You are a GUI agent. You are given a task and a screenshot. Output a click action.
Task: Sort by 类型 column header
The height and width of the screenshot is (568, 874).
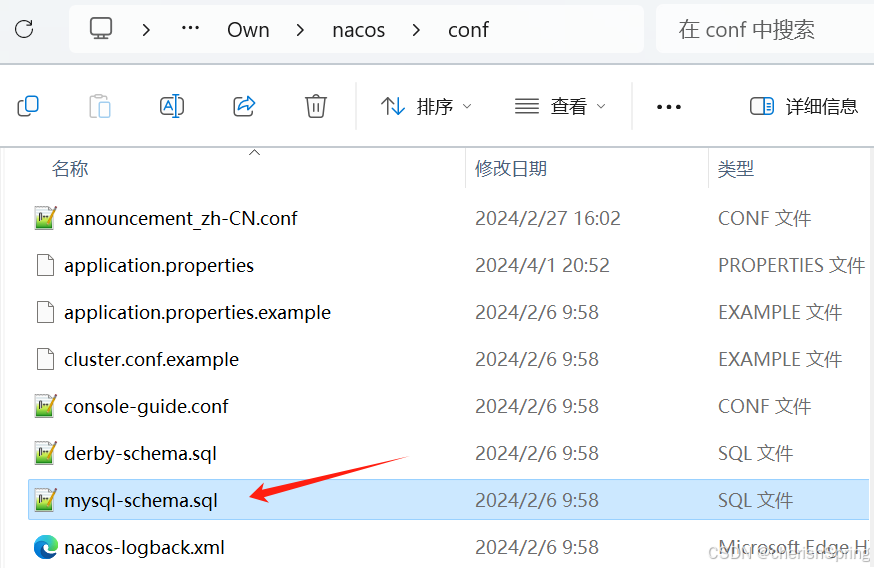tap(735, 168)
